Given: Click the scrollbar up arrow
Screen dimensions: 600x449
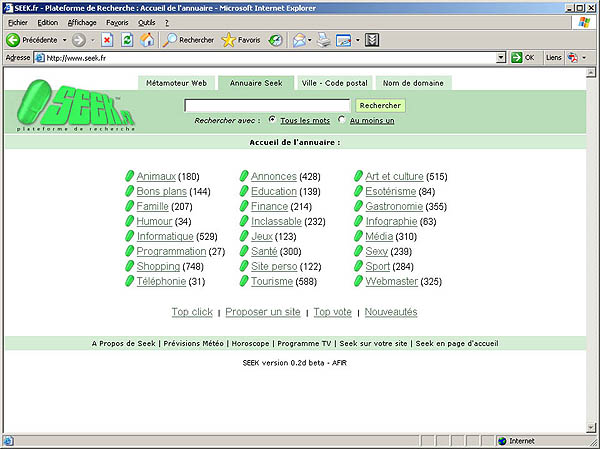Looking at the screenshot, I should coord(591,72).
